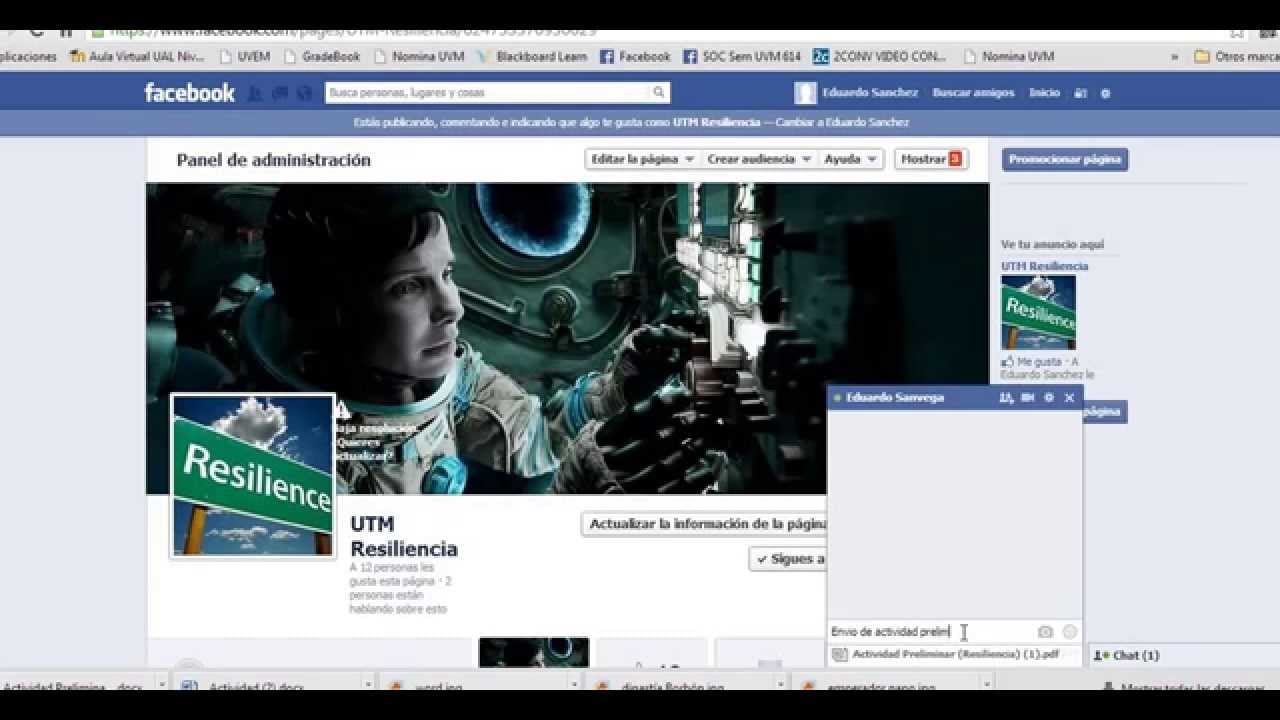
Task: Expand the 'Ayuda' dropdown menu
Action: [x=850, y=158]
